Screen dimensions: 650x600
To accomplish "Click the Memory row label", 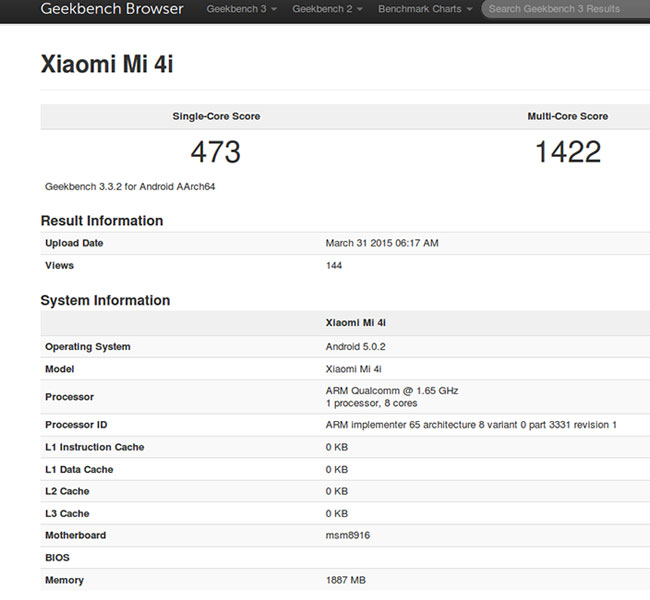I will (64, 580).
